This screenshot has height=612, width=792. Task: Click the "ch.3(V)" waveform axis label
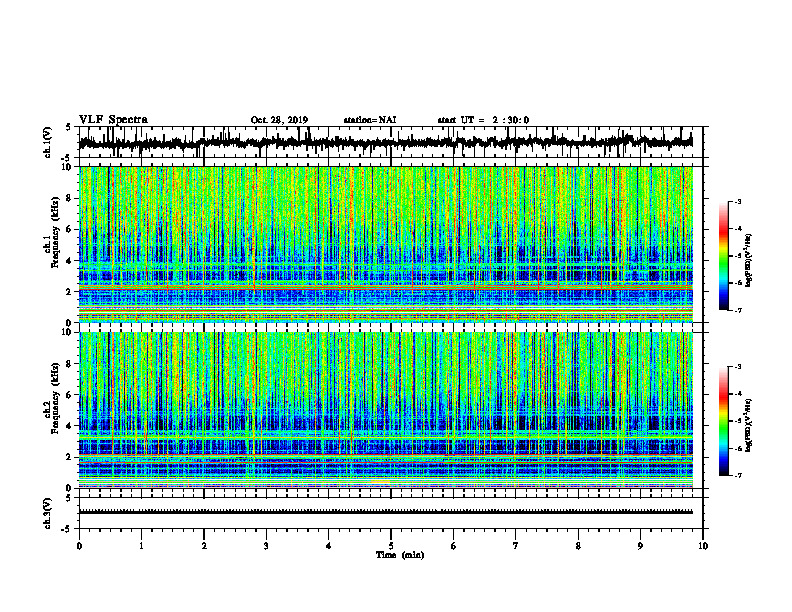point(48,514)
